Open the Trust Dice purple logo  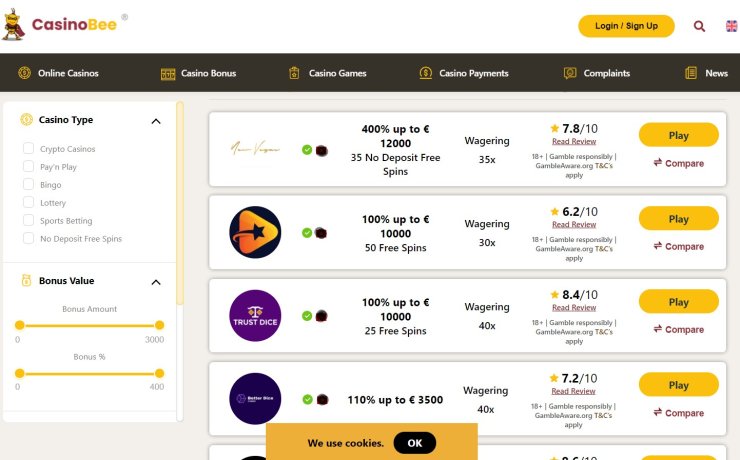click(x=255, y=316)
